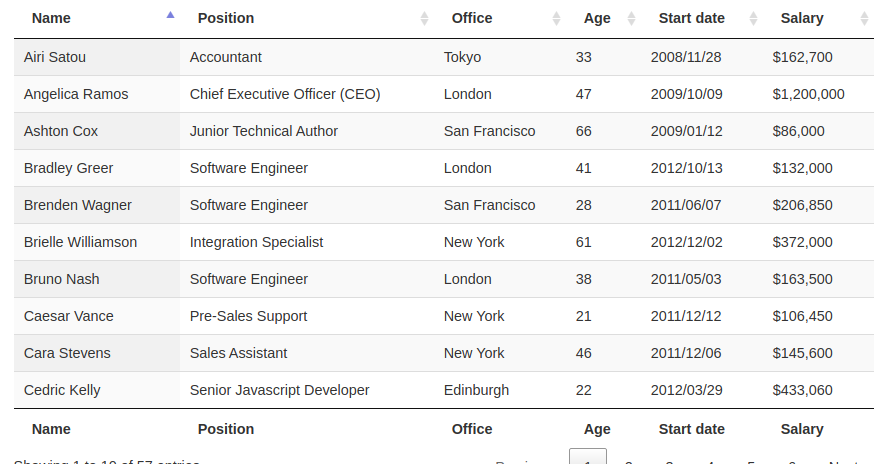
Task: Click the Bruno Nash name cell
Action: 62,279
